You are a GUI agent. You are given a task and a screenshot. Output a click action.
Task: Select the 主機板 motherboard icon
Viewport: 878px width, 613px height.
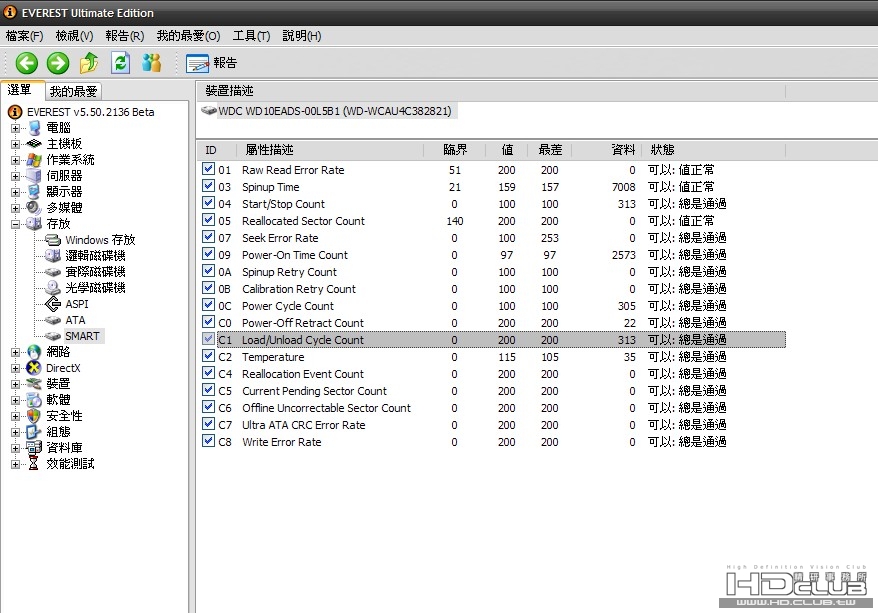[34, 144]
